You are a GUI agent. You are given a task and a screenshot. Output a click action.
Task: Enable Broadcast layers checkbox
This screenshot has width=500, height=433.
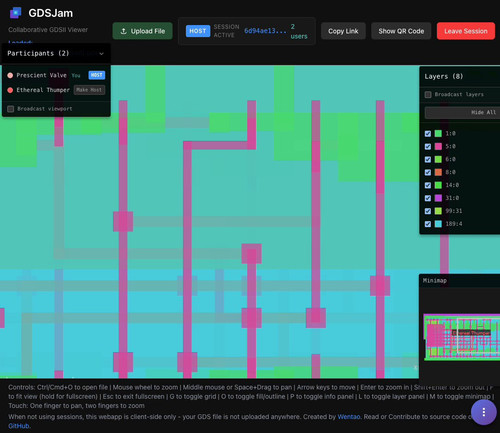point(428,95)
